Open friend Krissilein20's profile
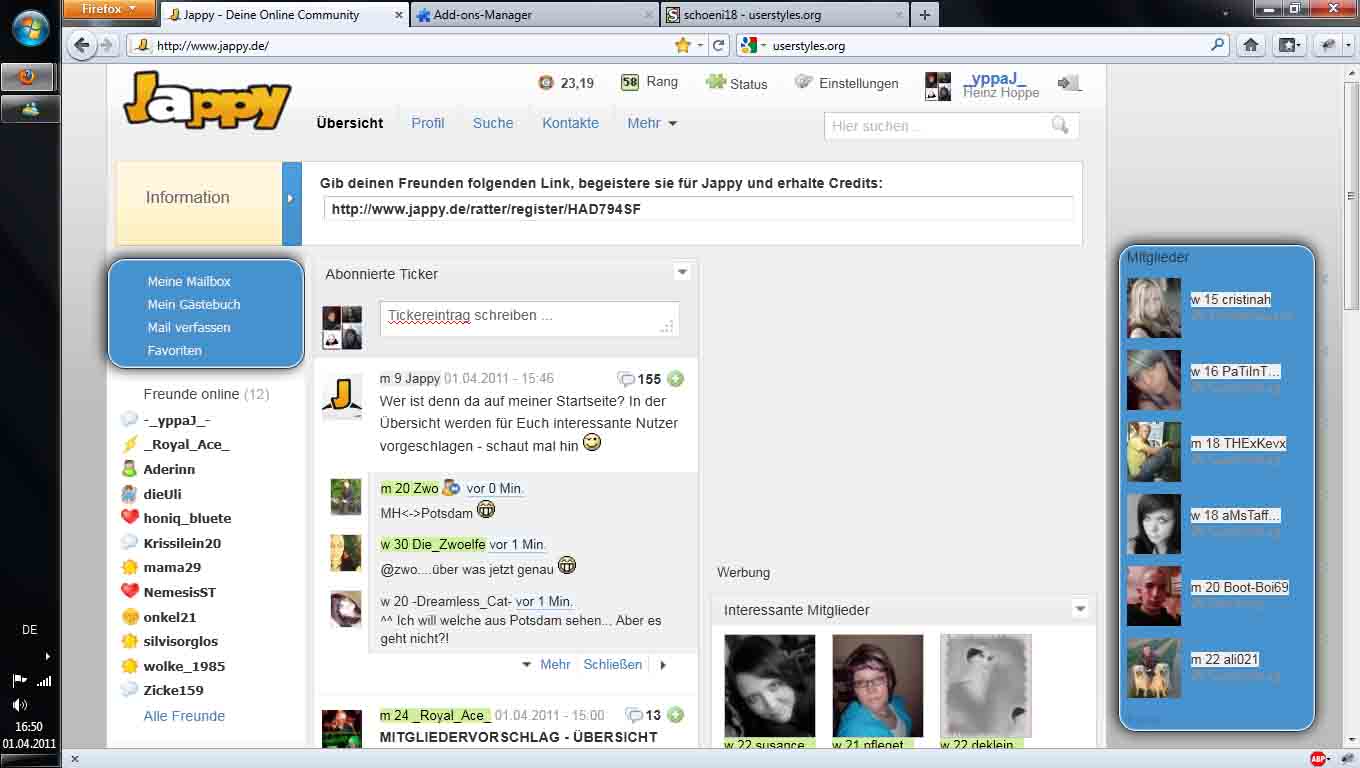The image size is (1360, 768). pos(182,543)
